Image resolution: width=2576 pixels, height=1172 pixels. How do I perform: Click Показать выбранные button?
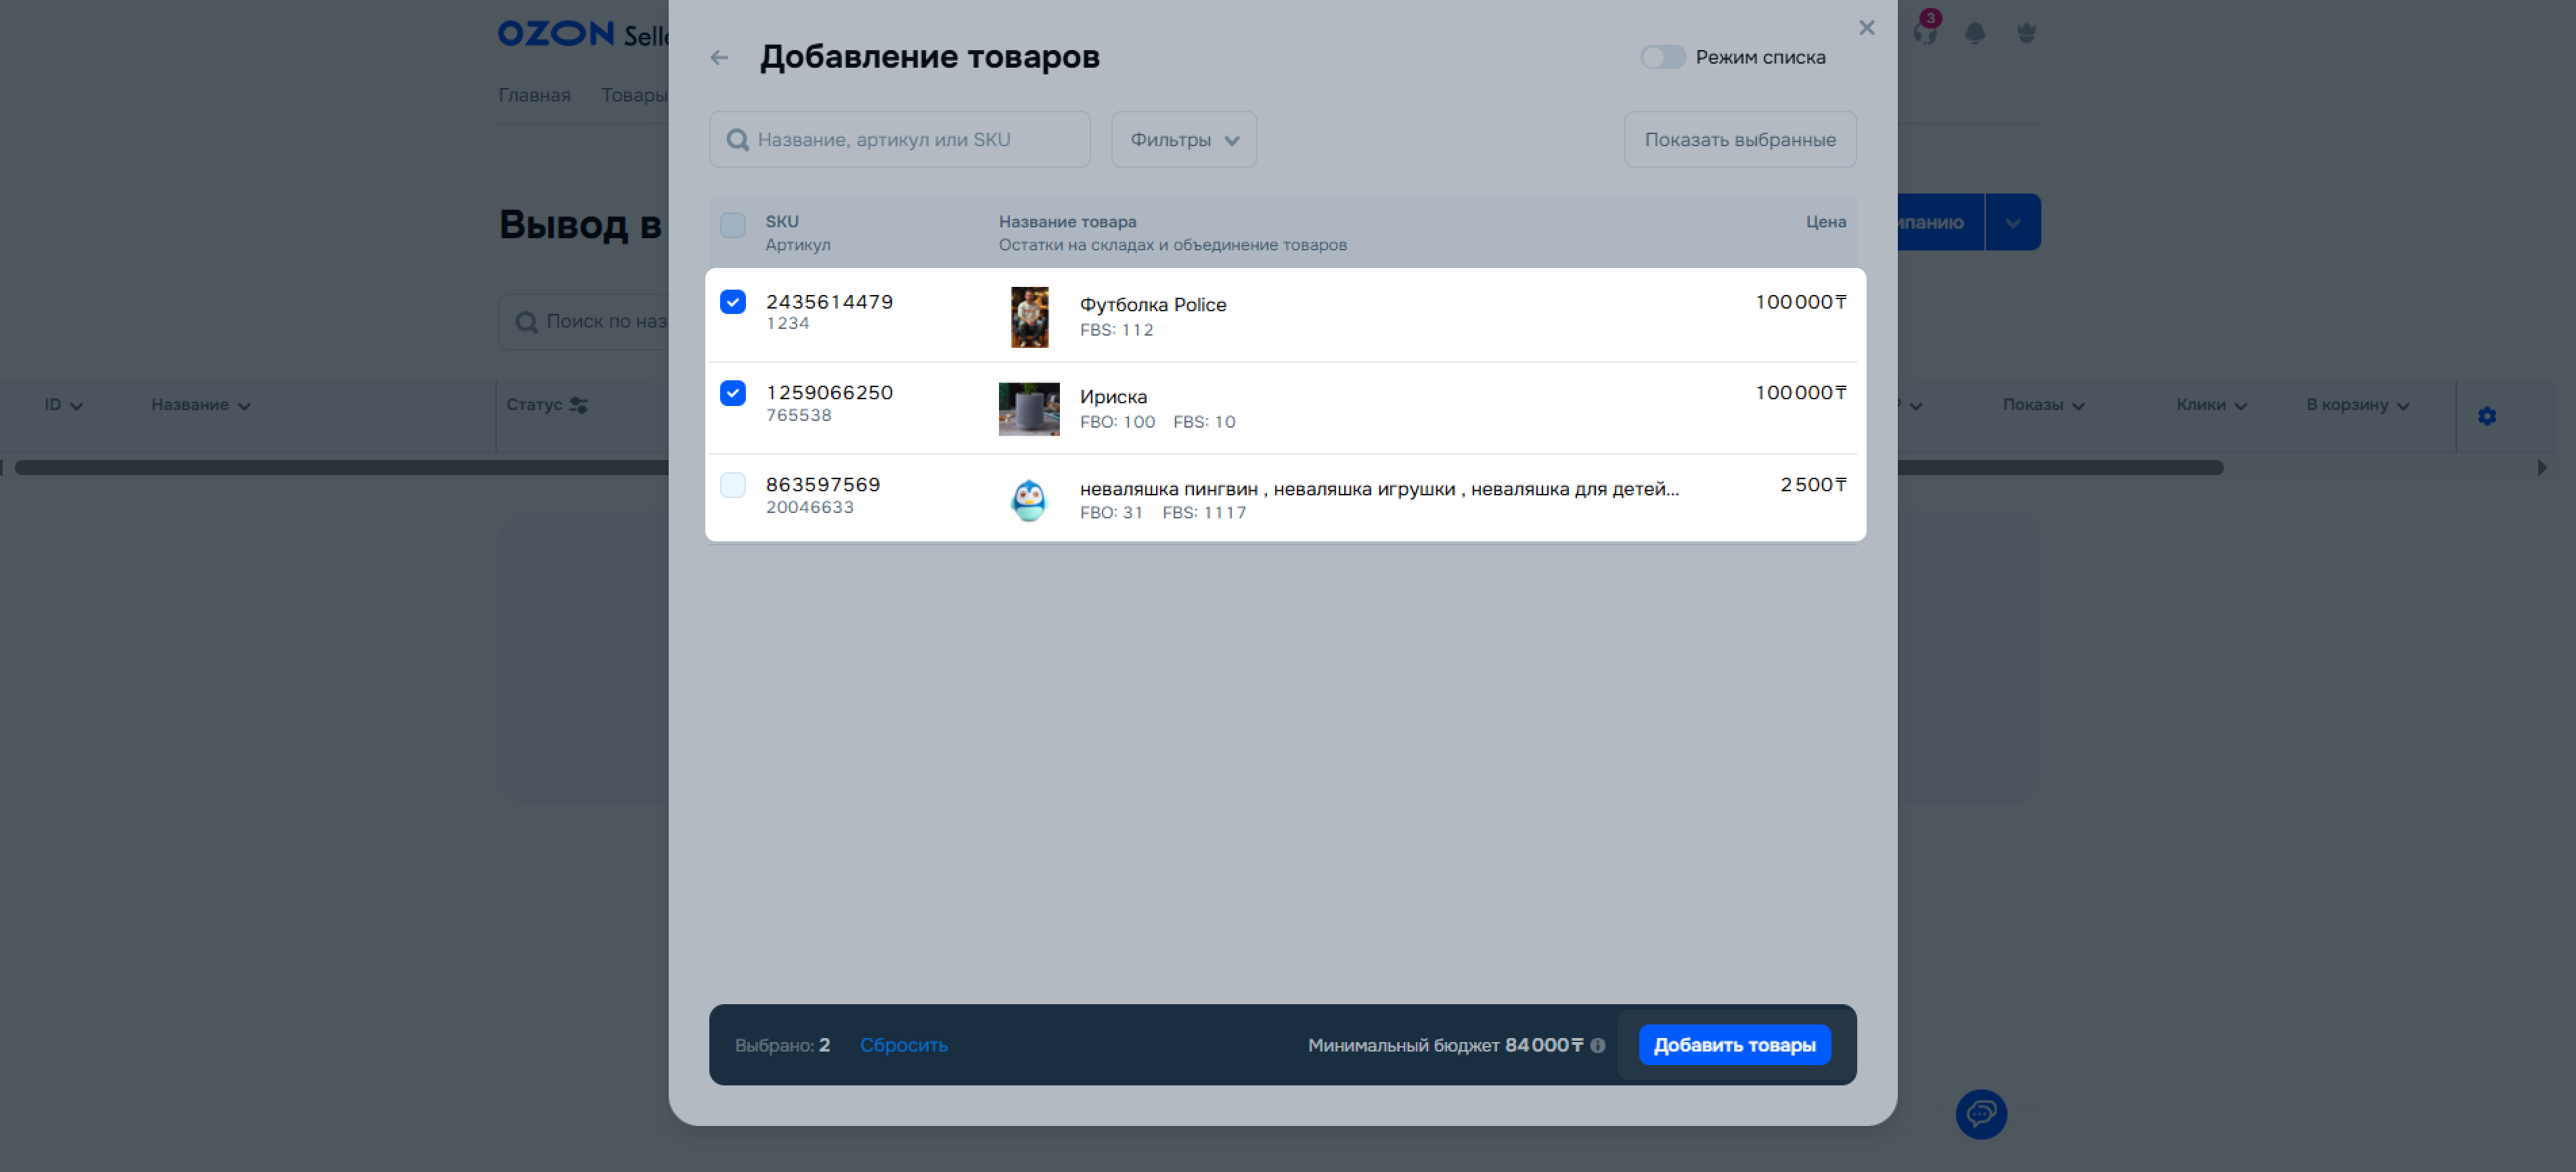pos(1739,139)
